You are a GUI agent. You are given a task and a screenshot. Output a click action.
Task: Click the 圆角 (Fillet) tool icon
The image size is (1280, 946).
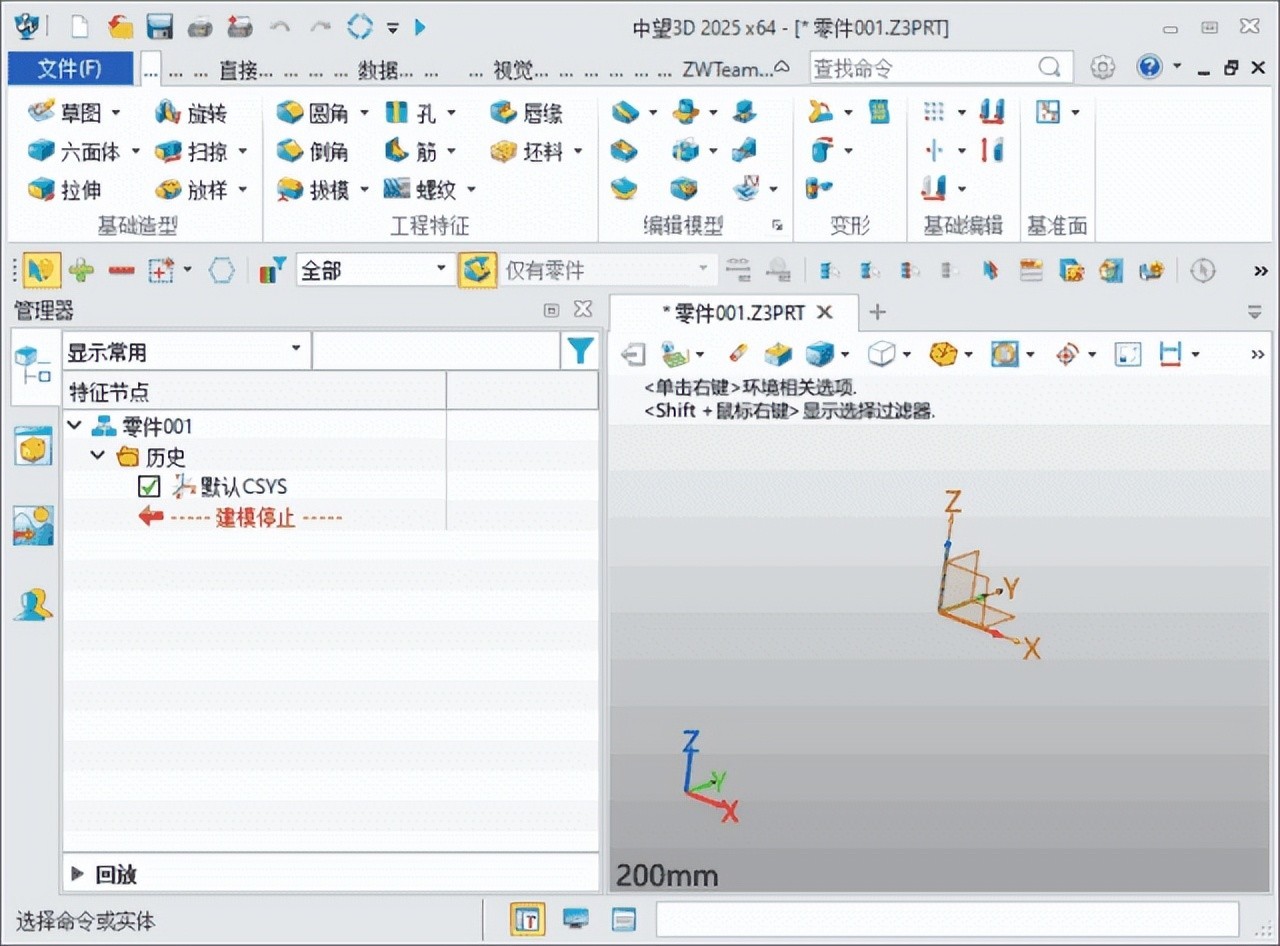coord(290,112)
